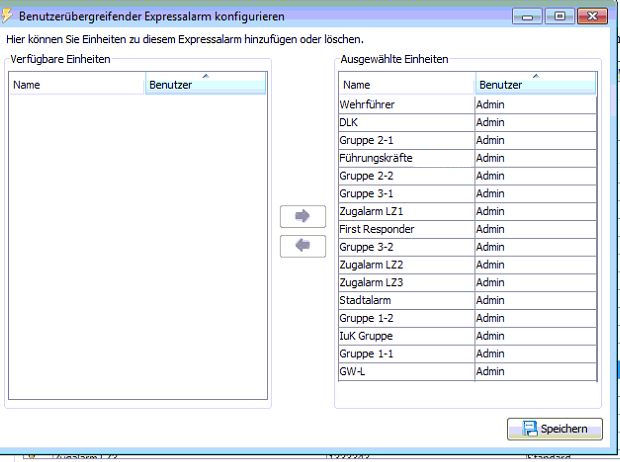Image resolution: width=620 pixels, height=462 pixels.
Task: Click Name header in Ausgewählte Einheiten
Action: click(408, 87)
